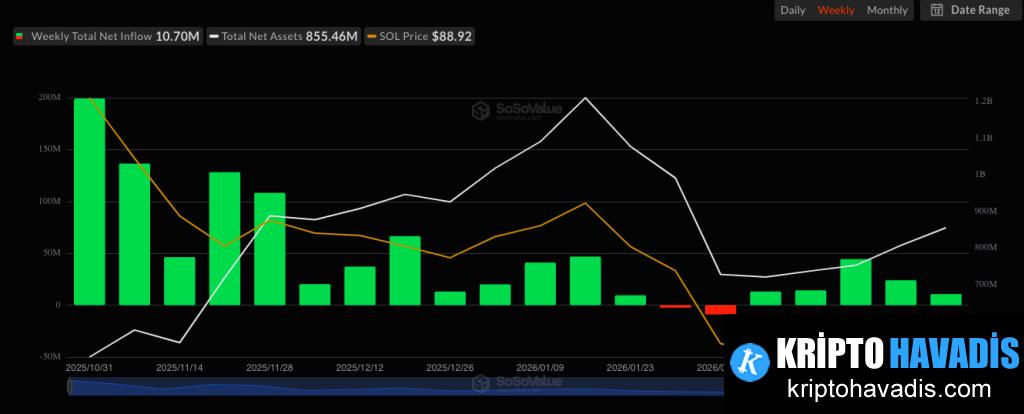Viewport: 1024px width, 414px height.
Task: Click the tallest green bar at 2025/10/31
Action: pyautogui.click(x=89, y=200)
